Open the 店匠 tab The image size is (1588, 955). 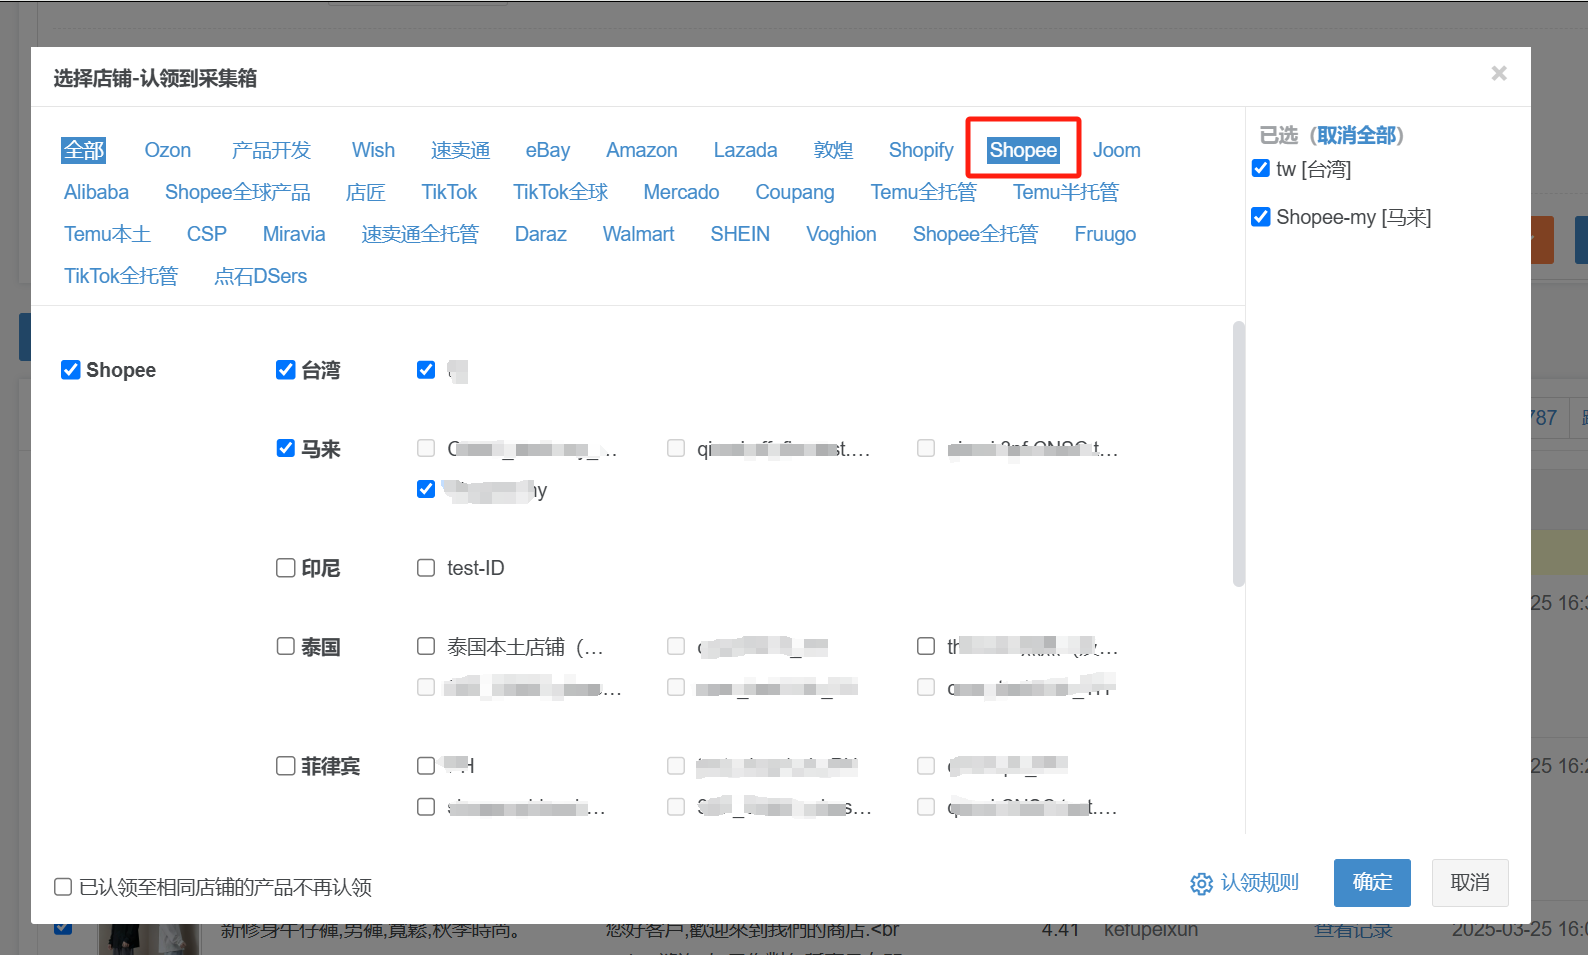point(366,192)
